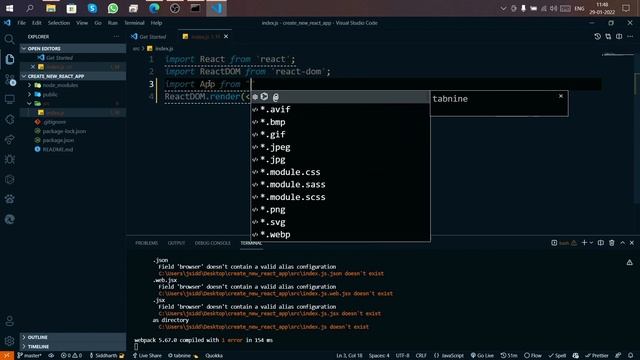The width and height of the screenshot is (640, 360).
Task: Open README.md in the explorer
Action: pyautogui.click(x=58, y=149)
